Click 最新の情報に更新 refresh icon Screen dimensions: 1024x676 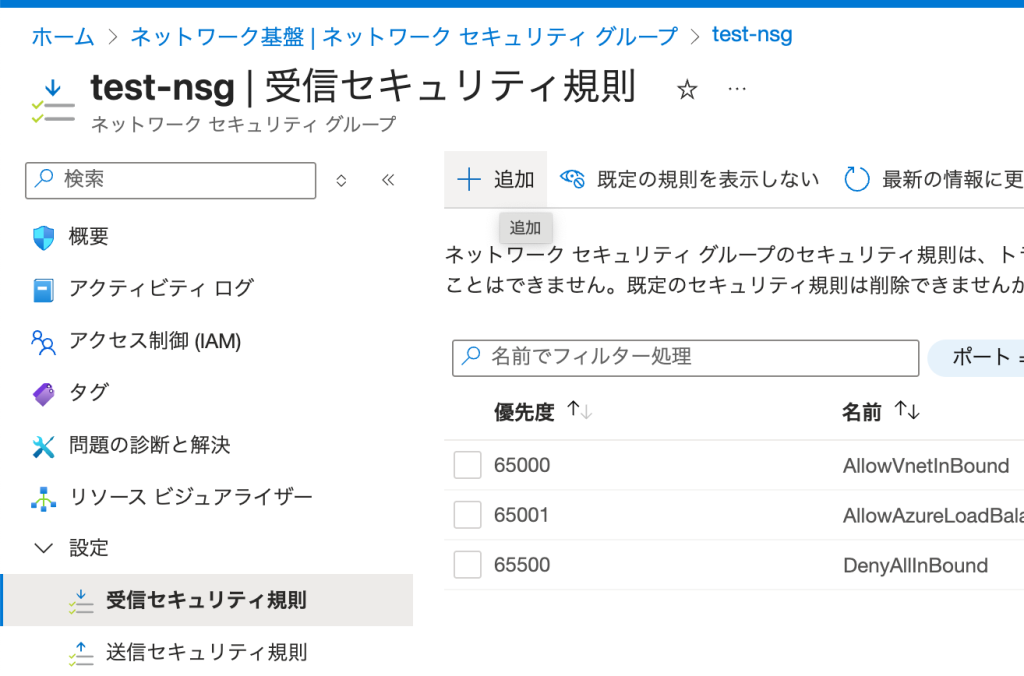(858, 180)
